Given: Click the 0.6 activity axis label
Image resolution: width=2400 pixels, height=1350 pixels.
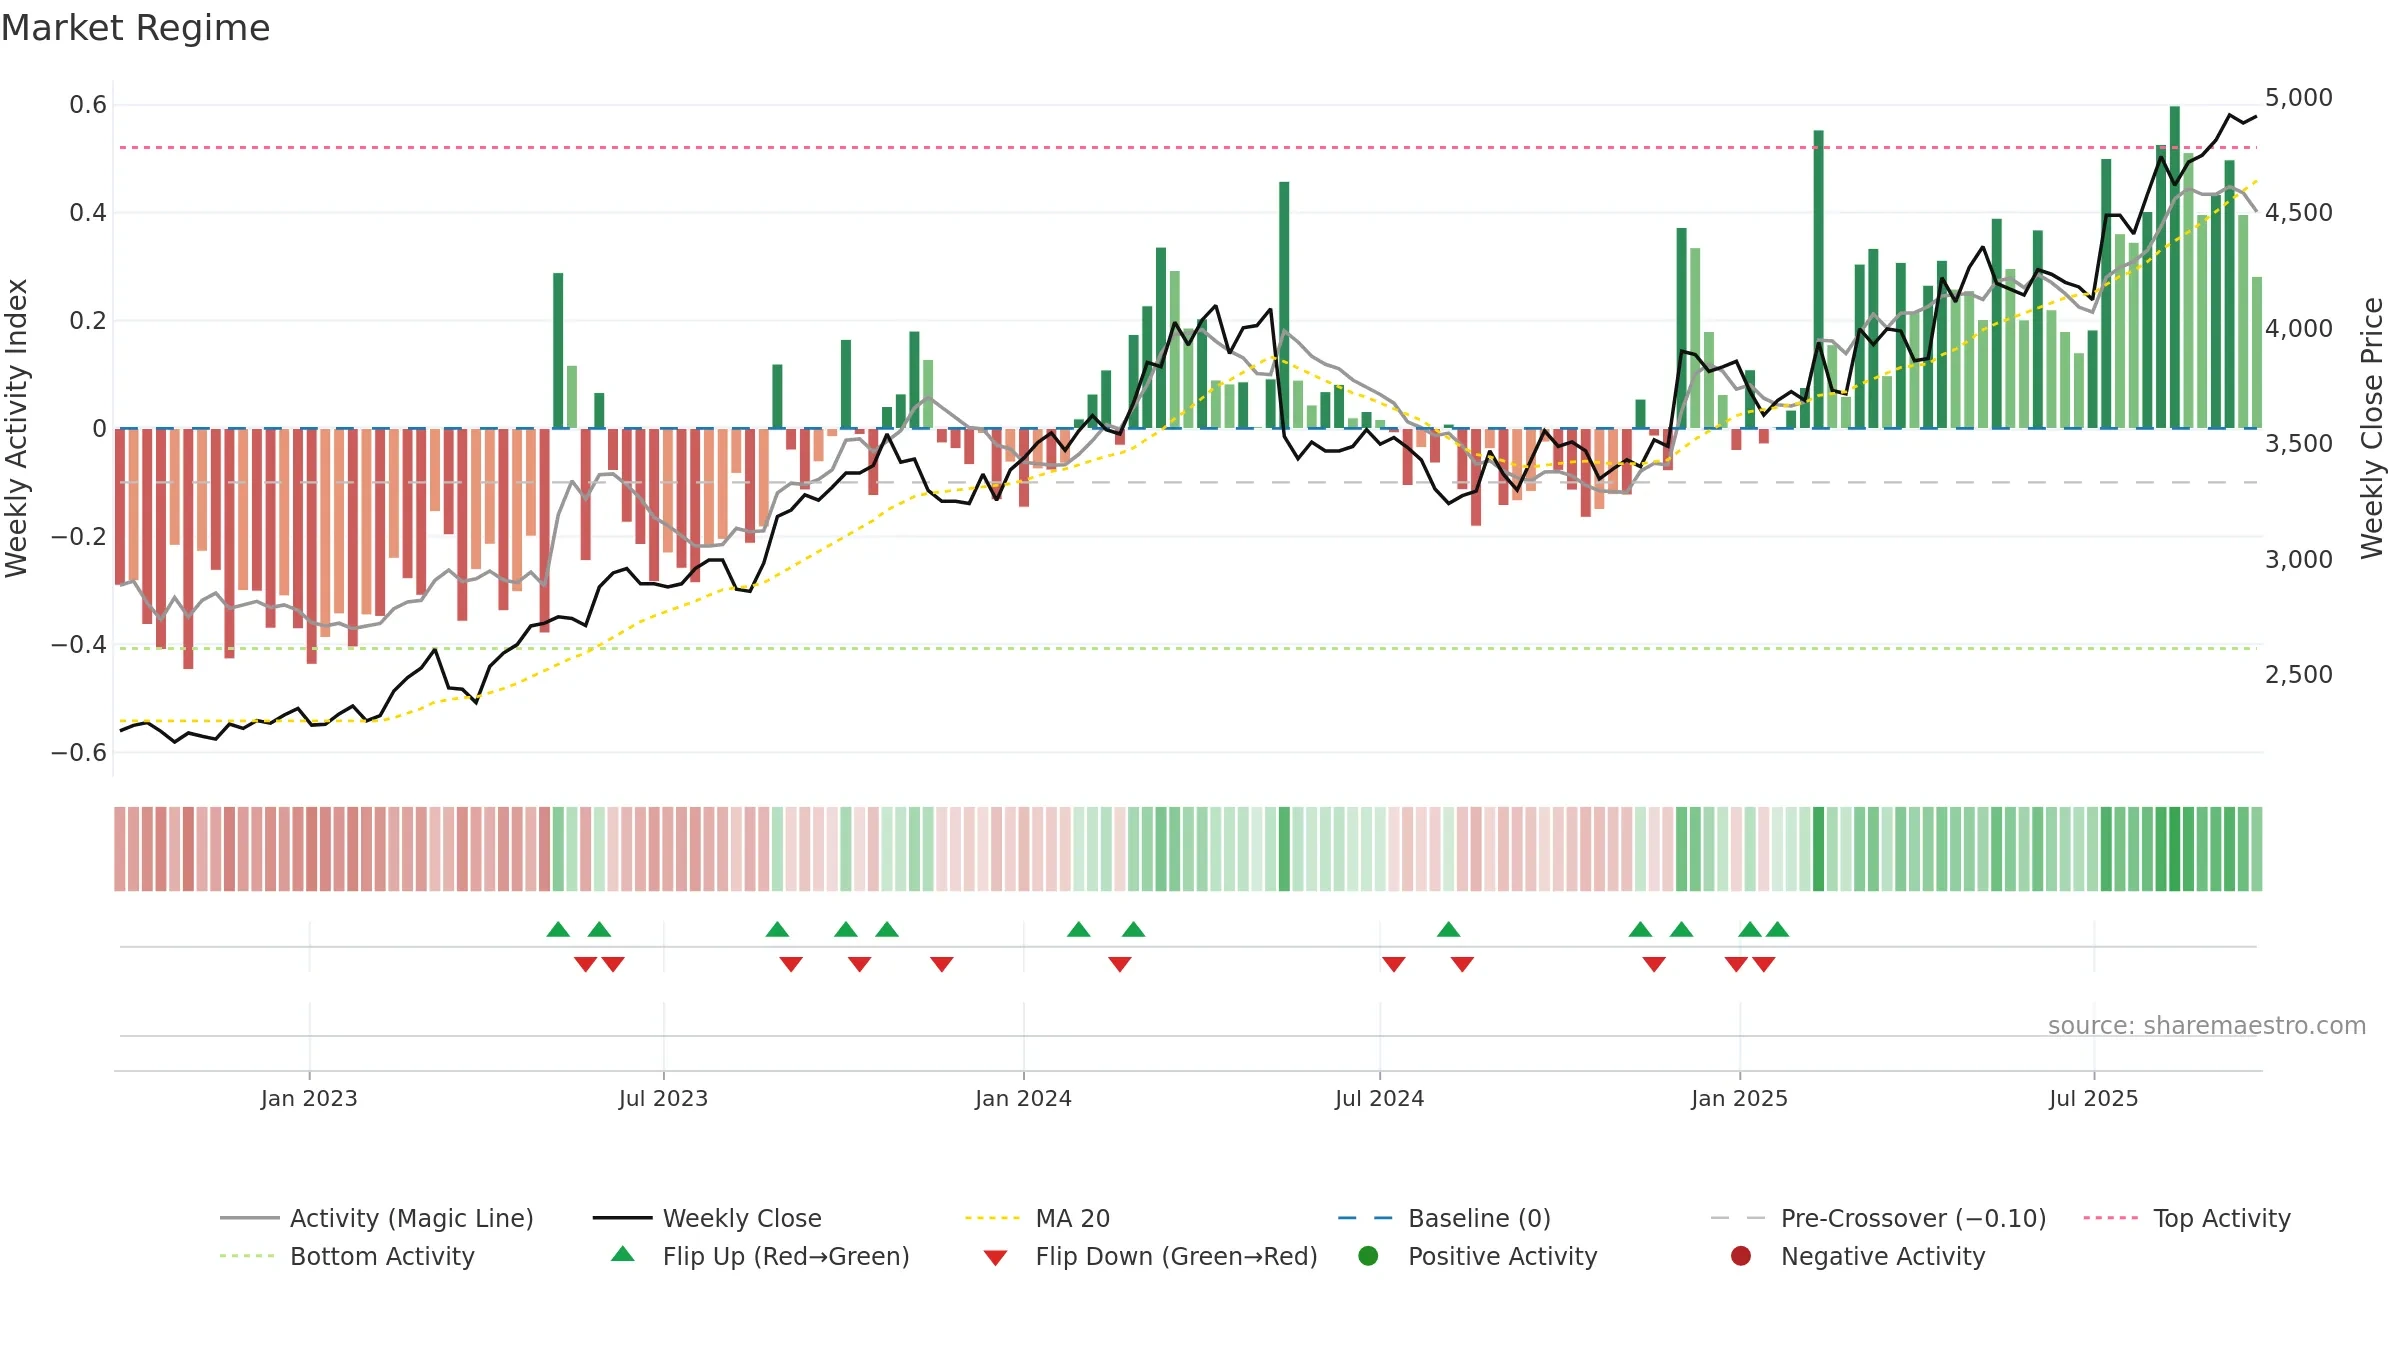Looking at the screenshot, I should pyautogui.click(x=88, y=105).
